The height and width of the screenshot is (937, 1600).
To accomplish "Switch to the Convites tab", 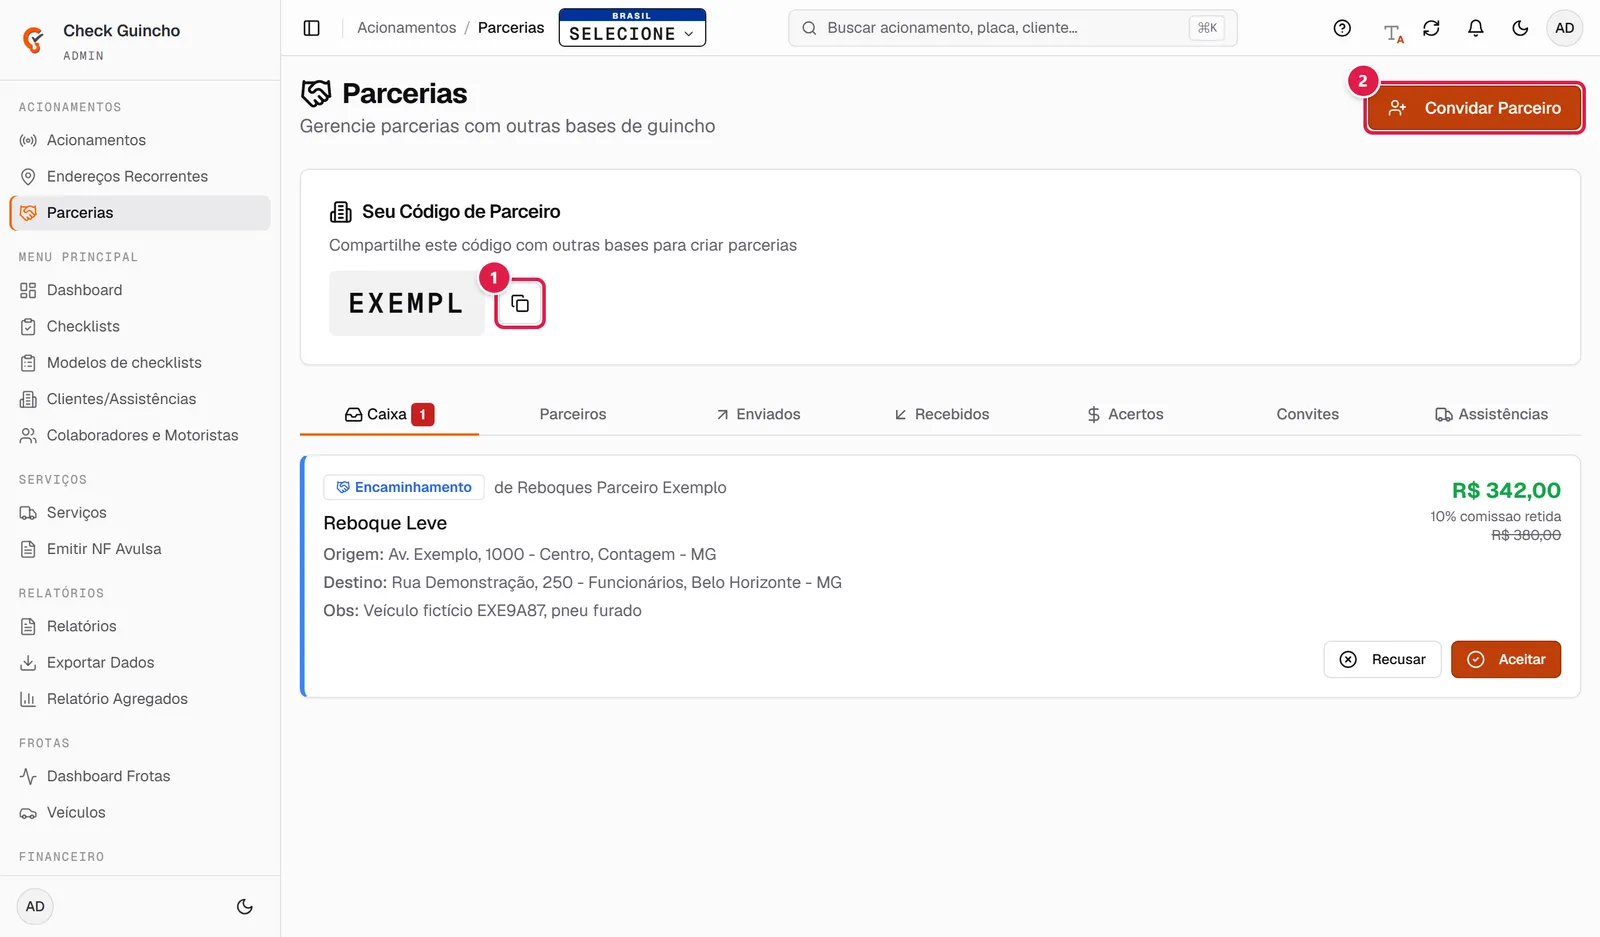I will [x=1307, y=414].
